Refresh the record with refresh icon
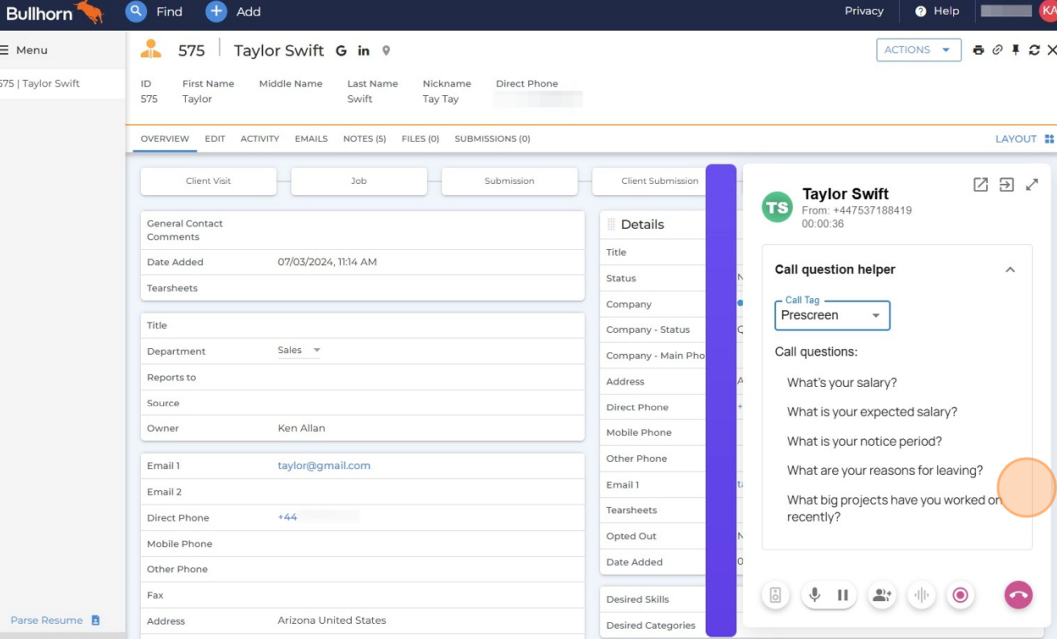Screen dimensions: 1057x639 tap(1034, 50)
